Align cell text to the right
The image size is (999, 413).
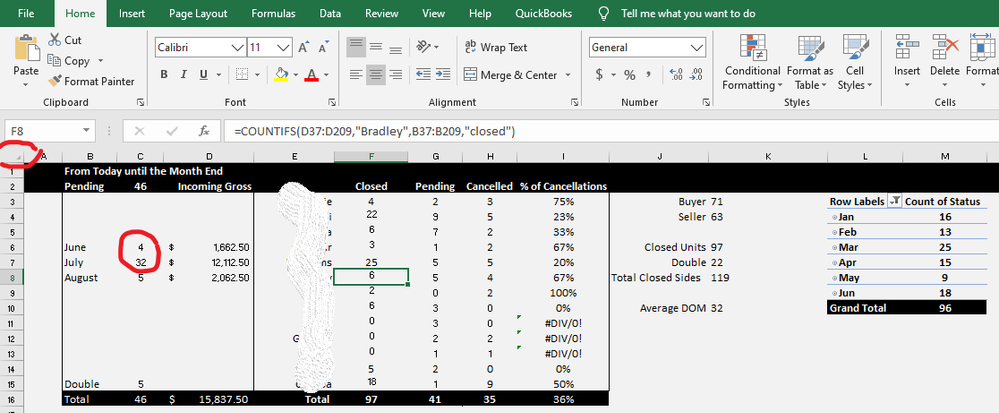tap(396, 75)
